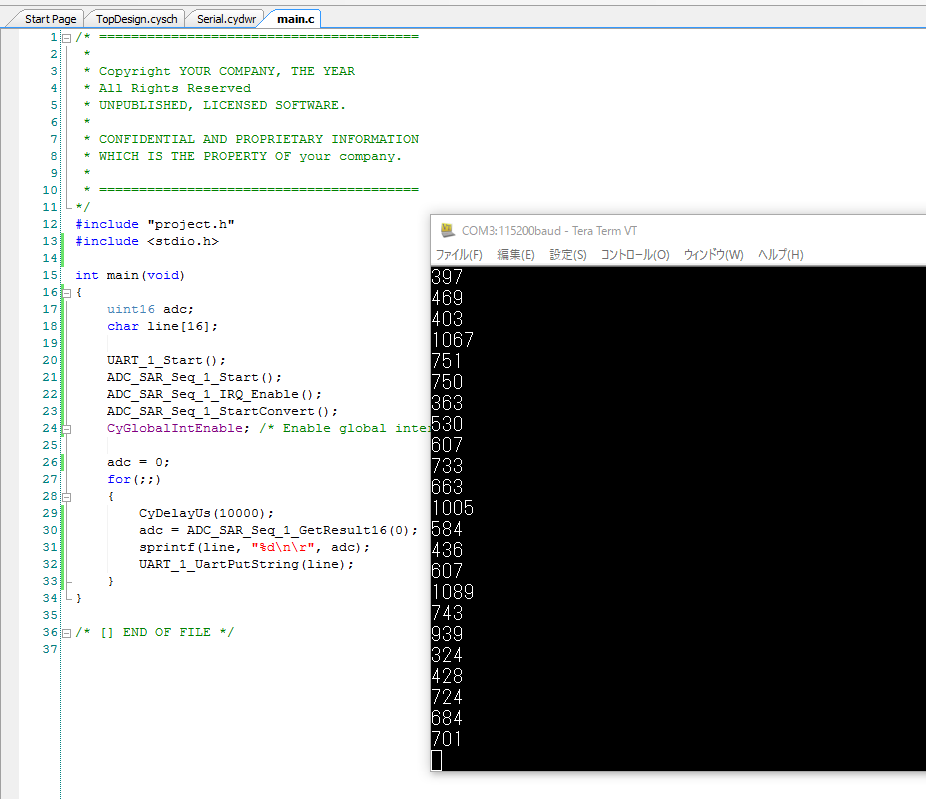Screen dimensions: 926x799
Task: Click the ADC_SAR_Seq_1_IRQ_Enable(); call
Action: click(214, 394)
